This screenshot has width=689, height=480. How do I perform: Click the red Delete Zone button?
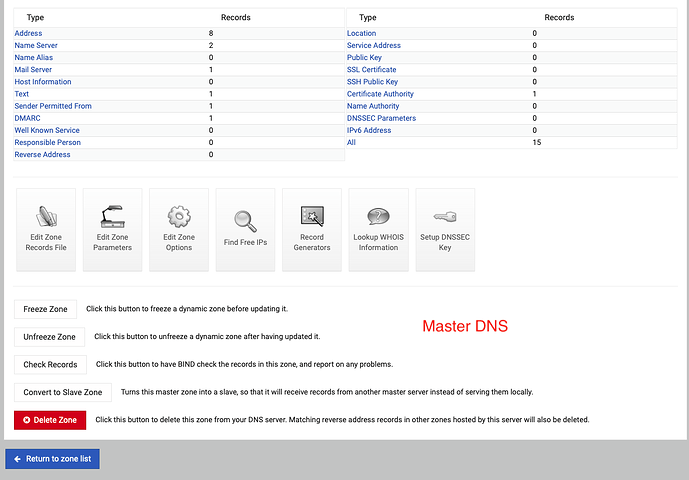(x=50, y=420)
